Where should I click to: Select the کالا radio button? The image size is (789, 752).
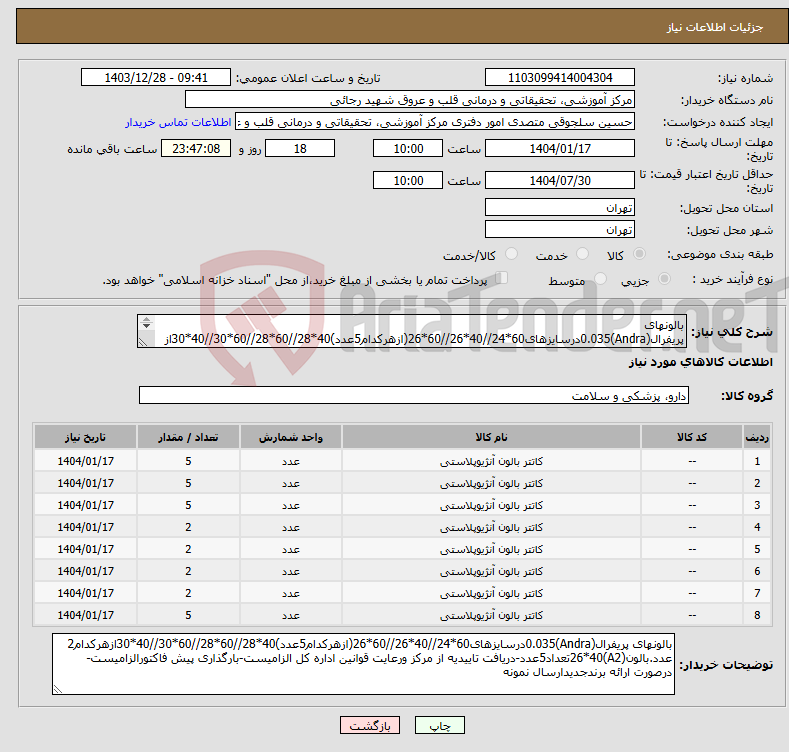640,256
